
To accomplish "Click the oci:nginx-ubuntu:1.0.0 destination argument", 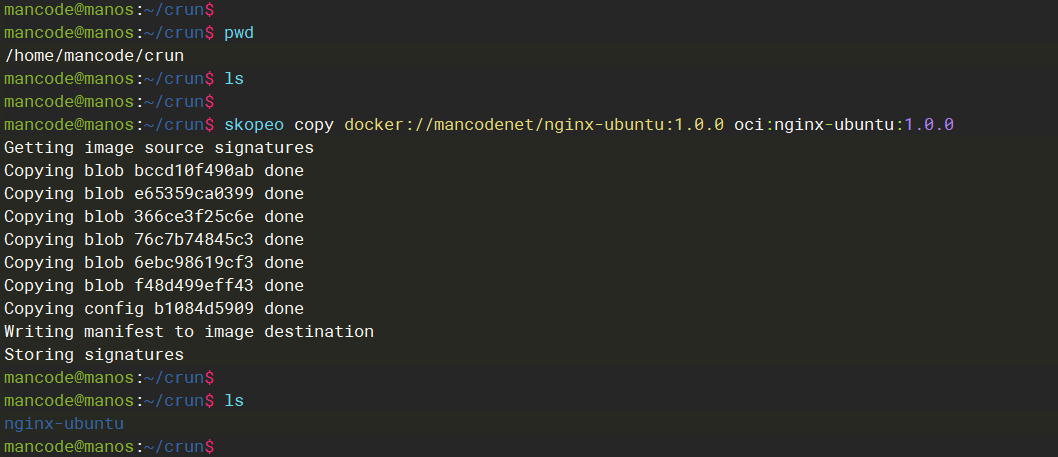I will point(844,125).
